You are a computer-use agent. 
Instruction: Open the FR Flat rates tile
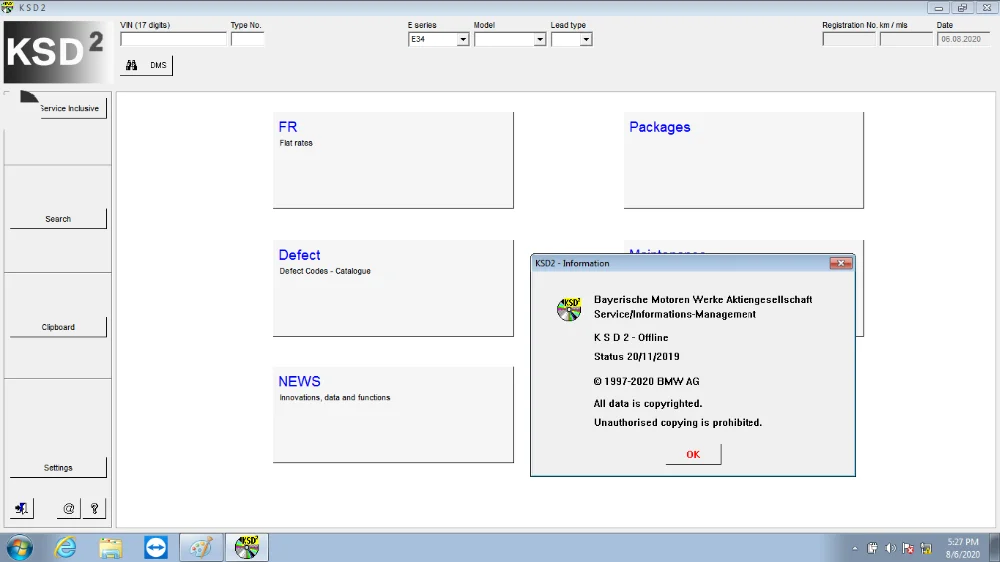(393, 160)
